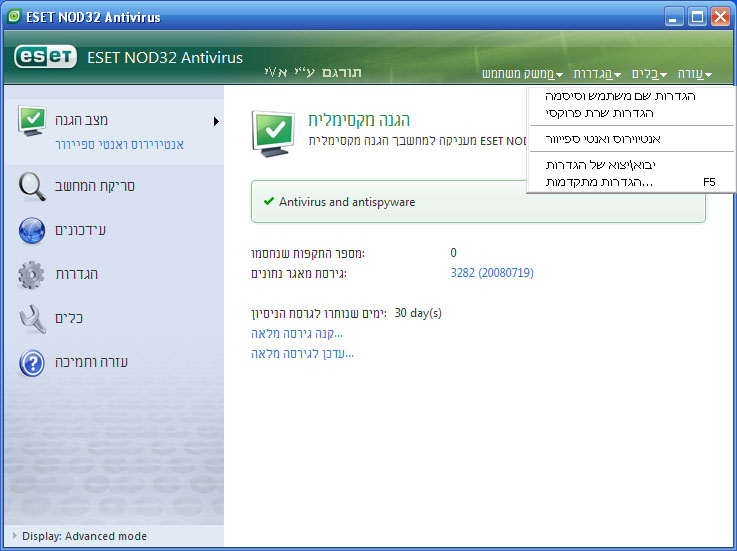Open the ממשק משתמש (User interface) dropdown
Screen dimensions: 737x551
click(x=522, y=74)
